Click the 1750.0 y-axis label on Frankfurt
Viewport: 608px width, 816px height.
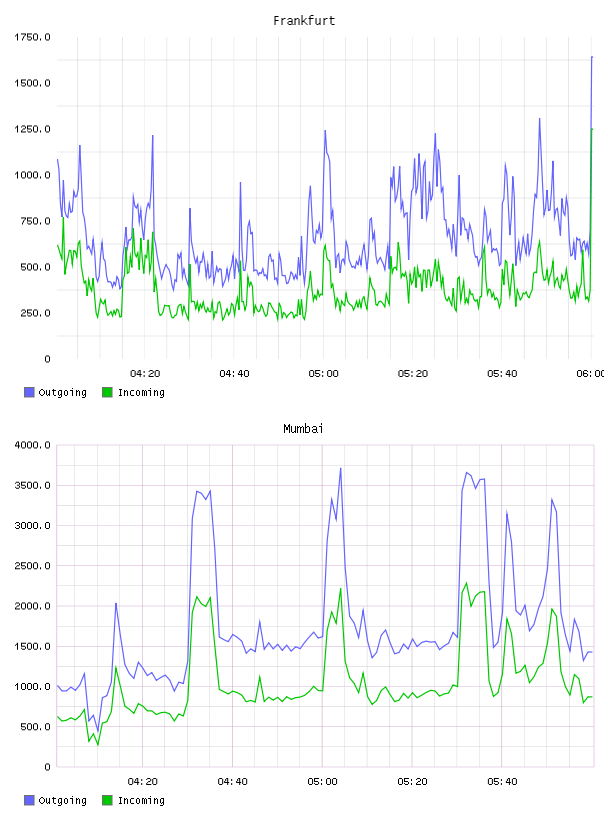(32, 37)
